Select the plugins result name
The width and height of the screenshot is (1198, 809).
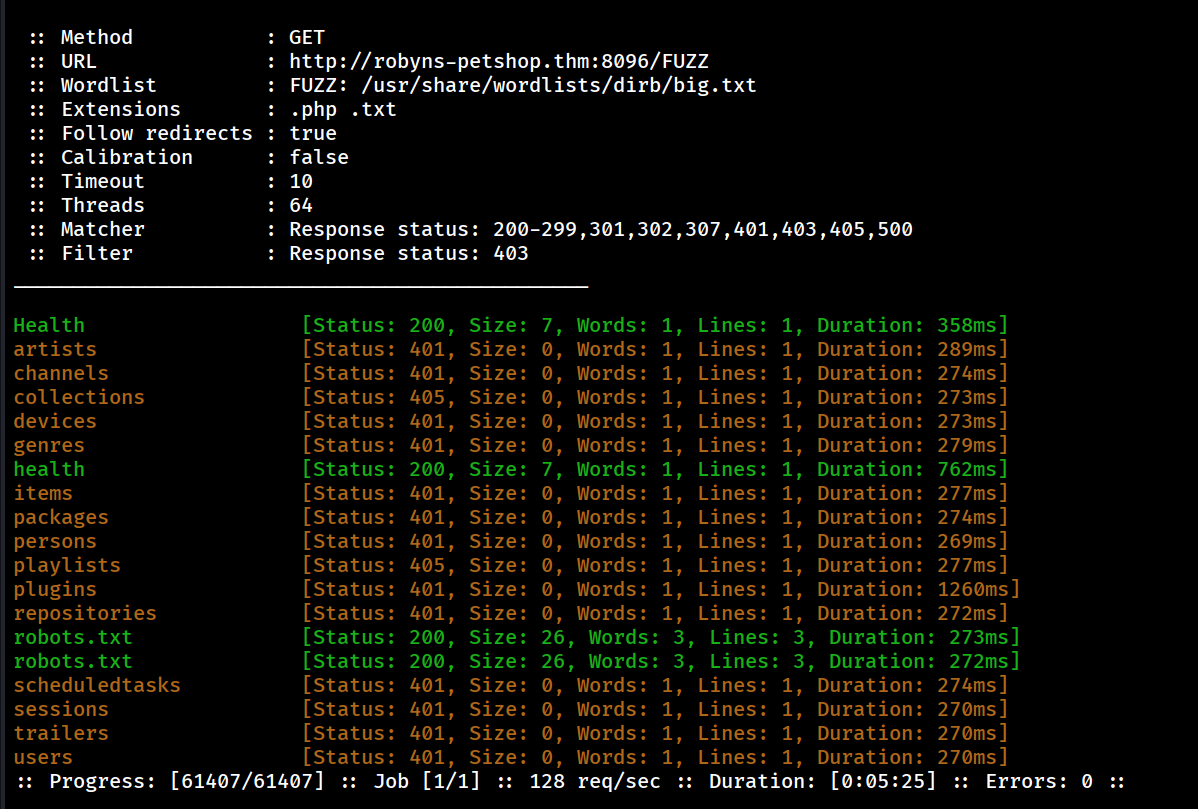[x=55, y=589]
